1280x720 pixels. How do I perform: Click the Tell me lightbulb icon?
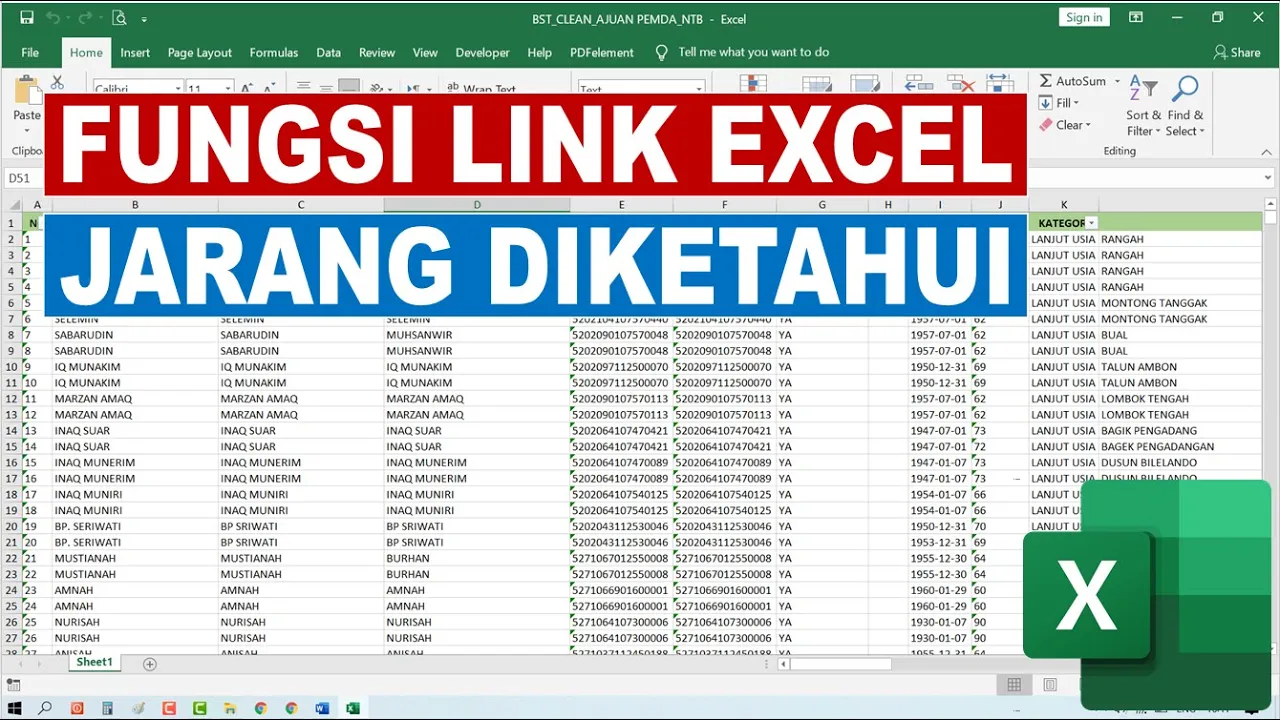[661, 52]
